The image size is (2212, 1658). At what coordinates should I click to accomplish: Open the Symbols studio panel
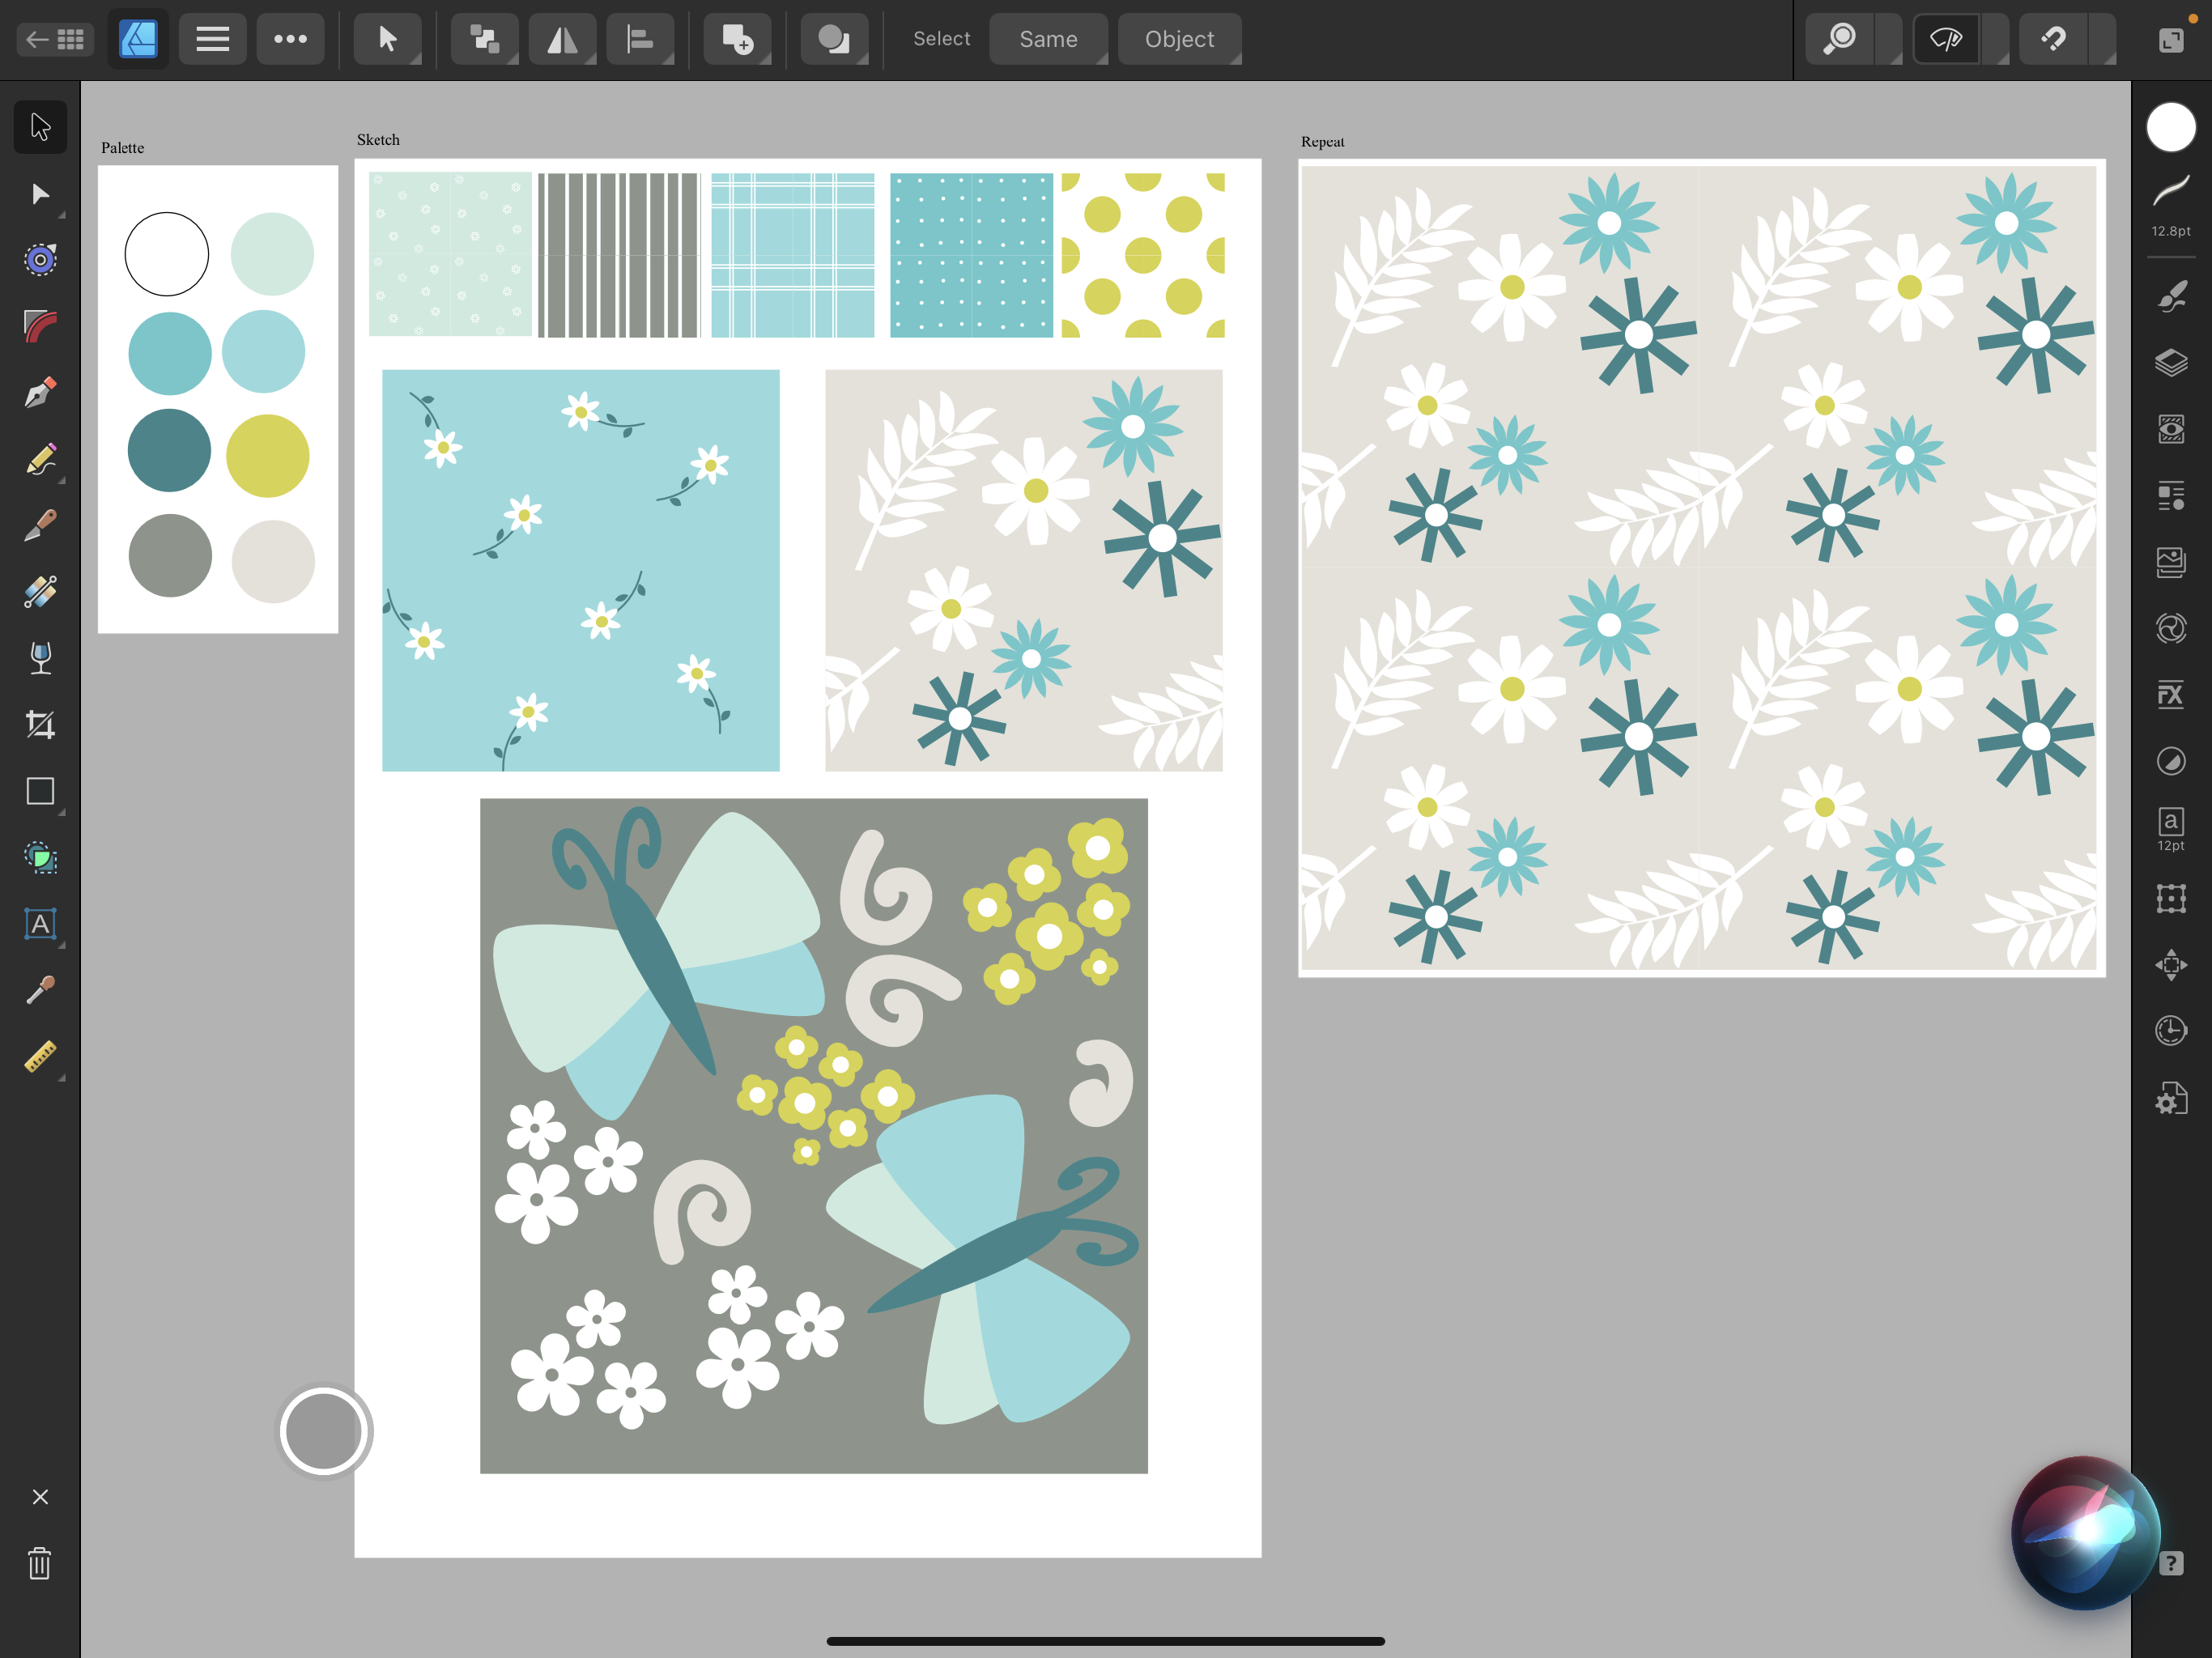2171,628
